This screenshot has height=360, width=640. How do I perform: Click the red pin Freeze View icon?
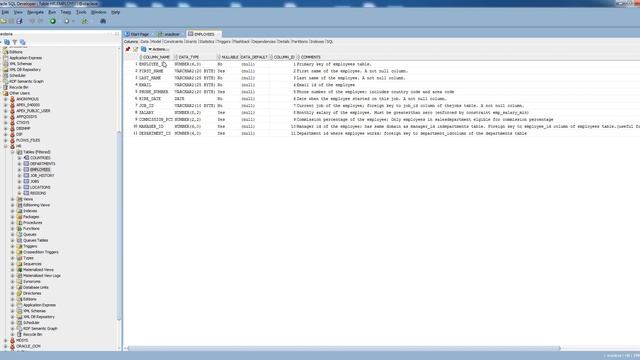pyautogui.click(x=128, y=49)
